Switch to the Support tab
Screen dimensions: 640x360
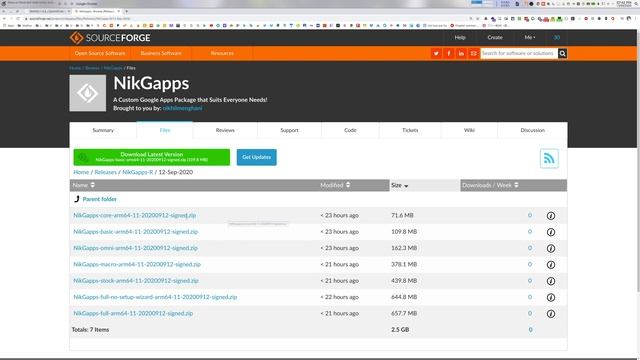(x=289, y=130)
